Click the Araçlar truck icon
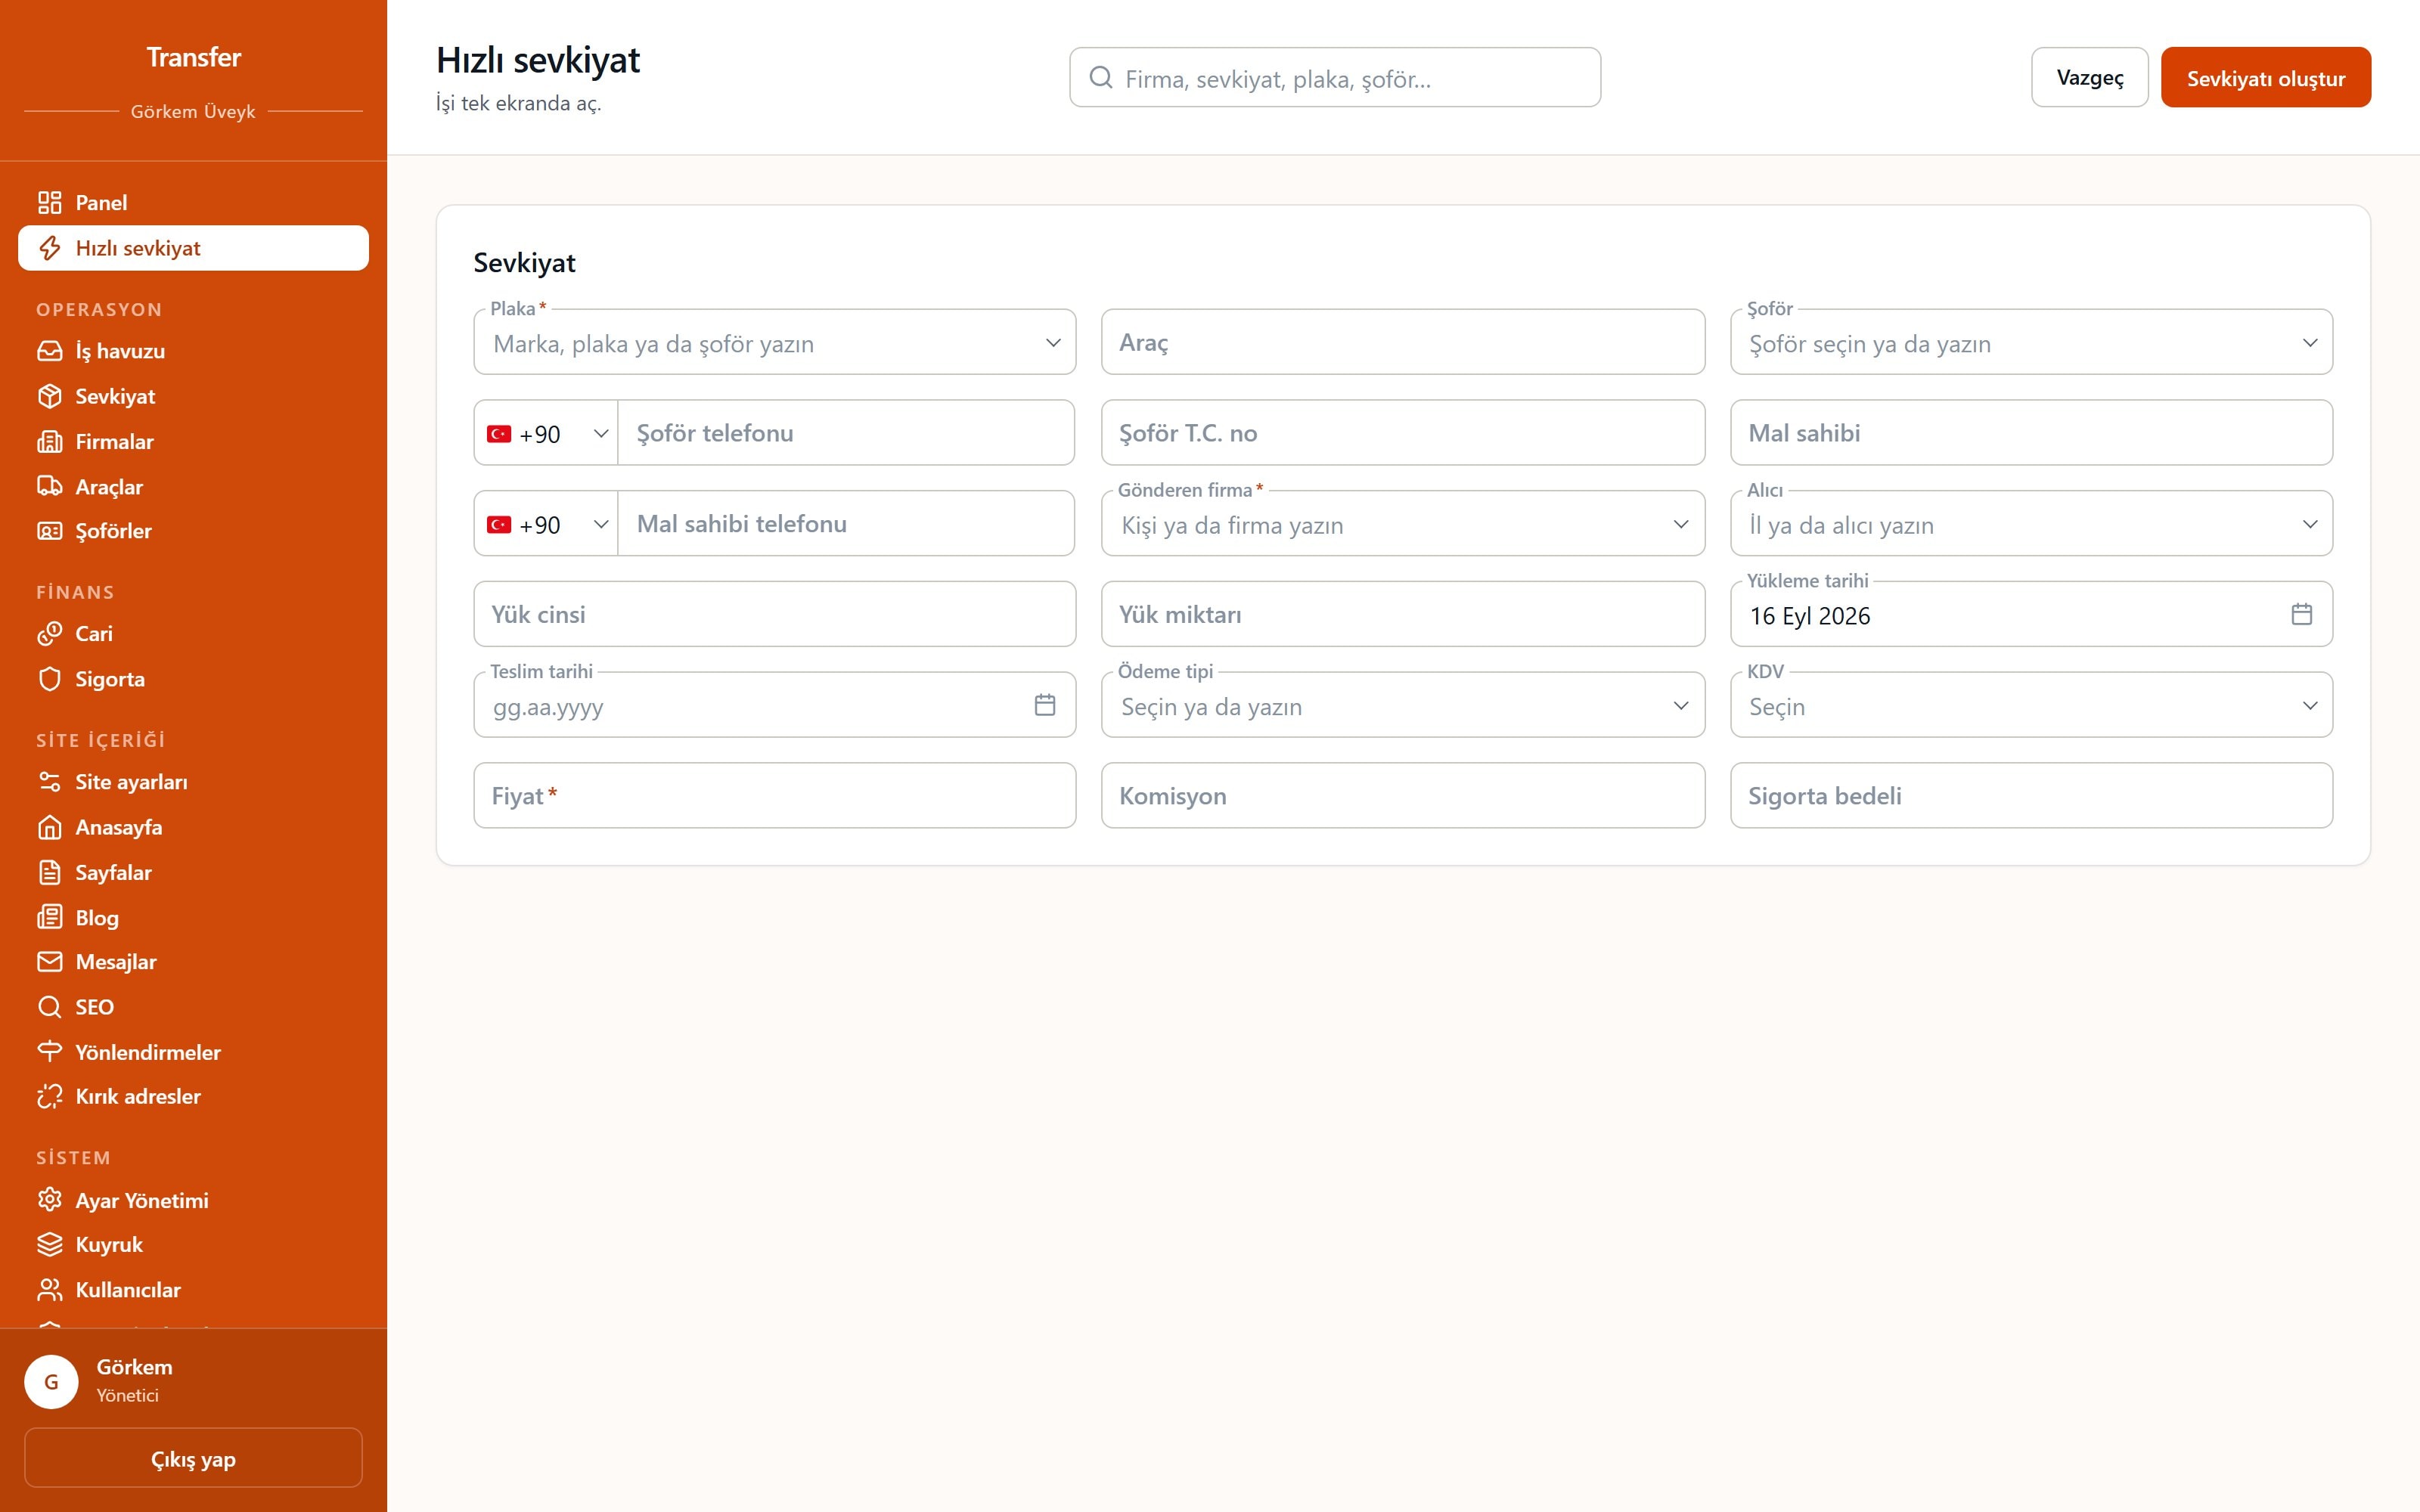This screenshot has width=2420, height=1512. pos(49,486)
